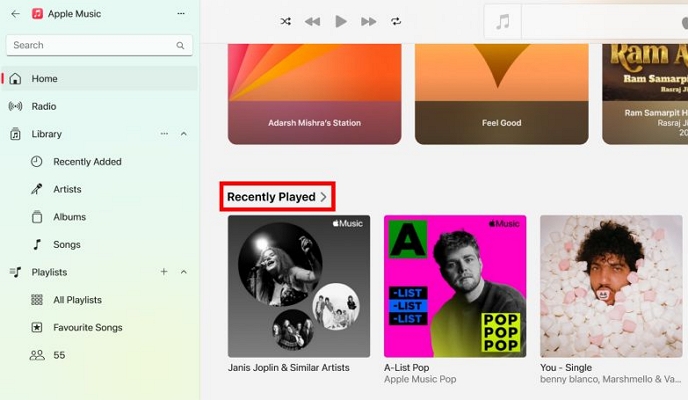The image size is (688, 400).
Task: Click the Radio broadcast icon
Action: [x=15, y=106]
